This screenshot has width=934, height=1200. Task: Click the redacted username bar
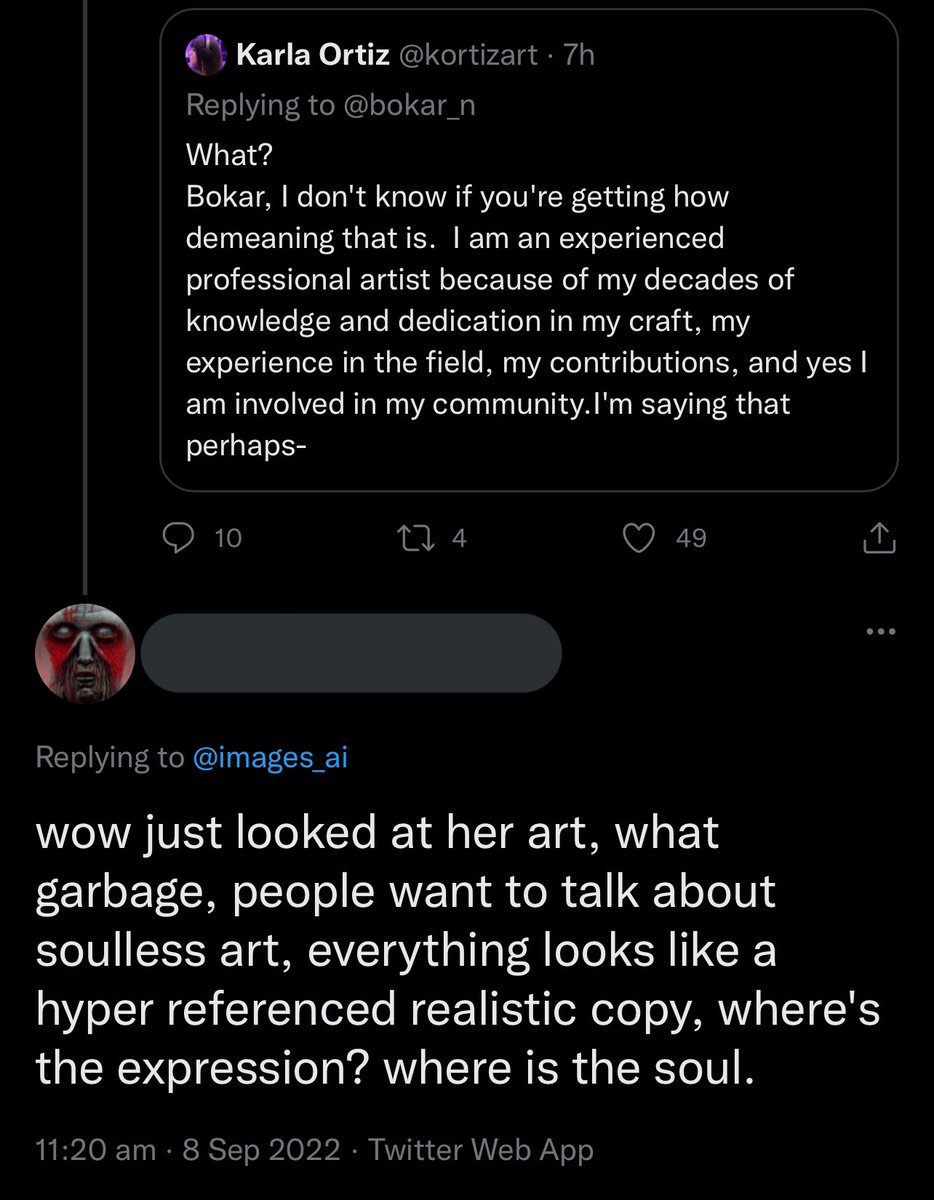click(351, 653)
